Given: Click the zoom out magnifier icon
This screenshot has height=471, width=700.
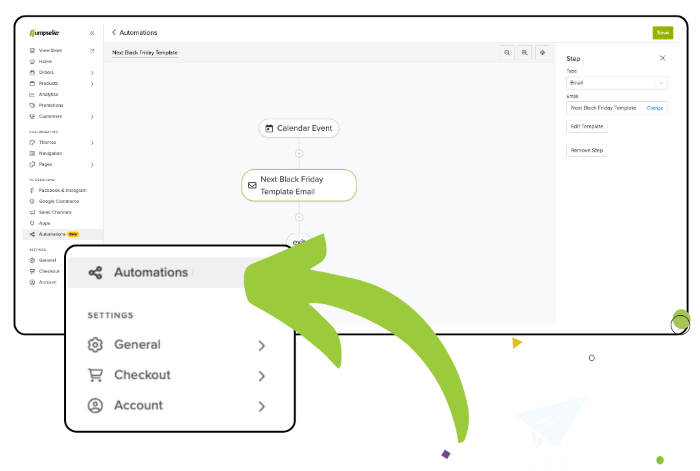Looking at the screenshot, I should pos(507,52).
